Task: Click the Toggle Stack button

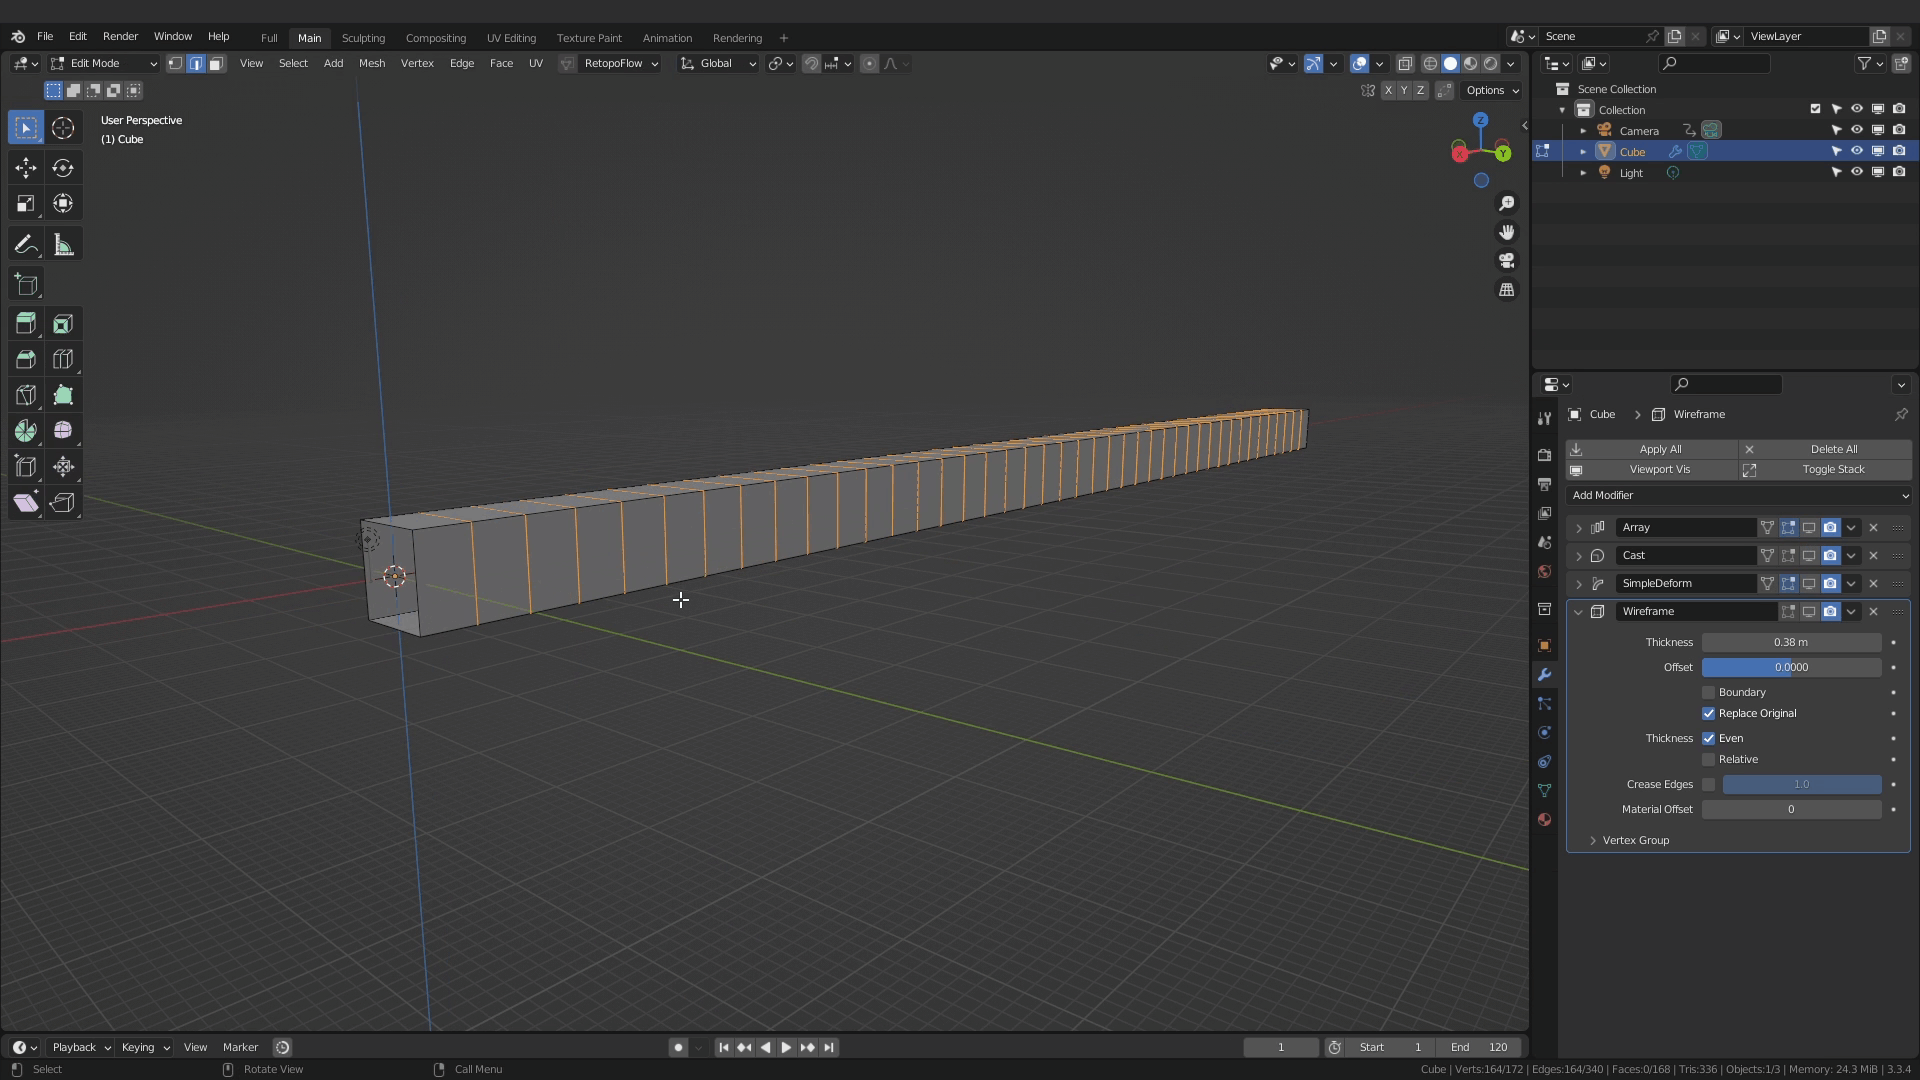Action: (1832, 469)
